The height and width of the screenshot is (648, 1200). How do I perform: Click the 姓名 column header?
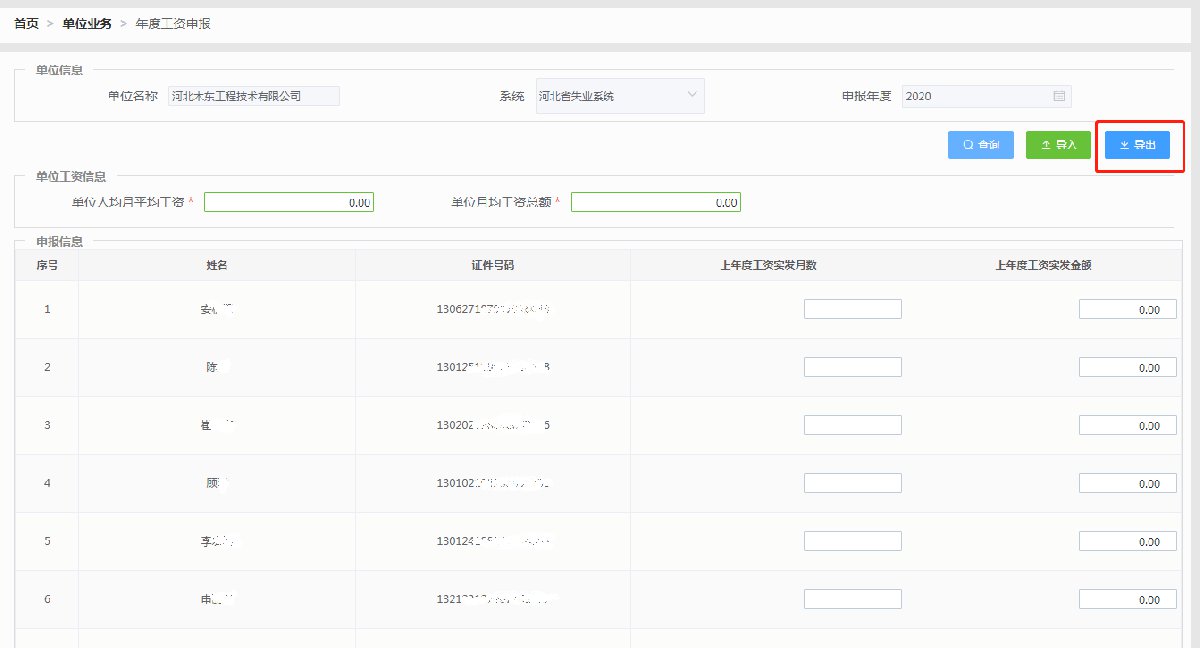click(216, 265)
